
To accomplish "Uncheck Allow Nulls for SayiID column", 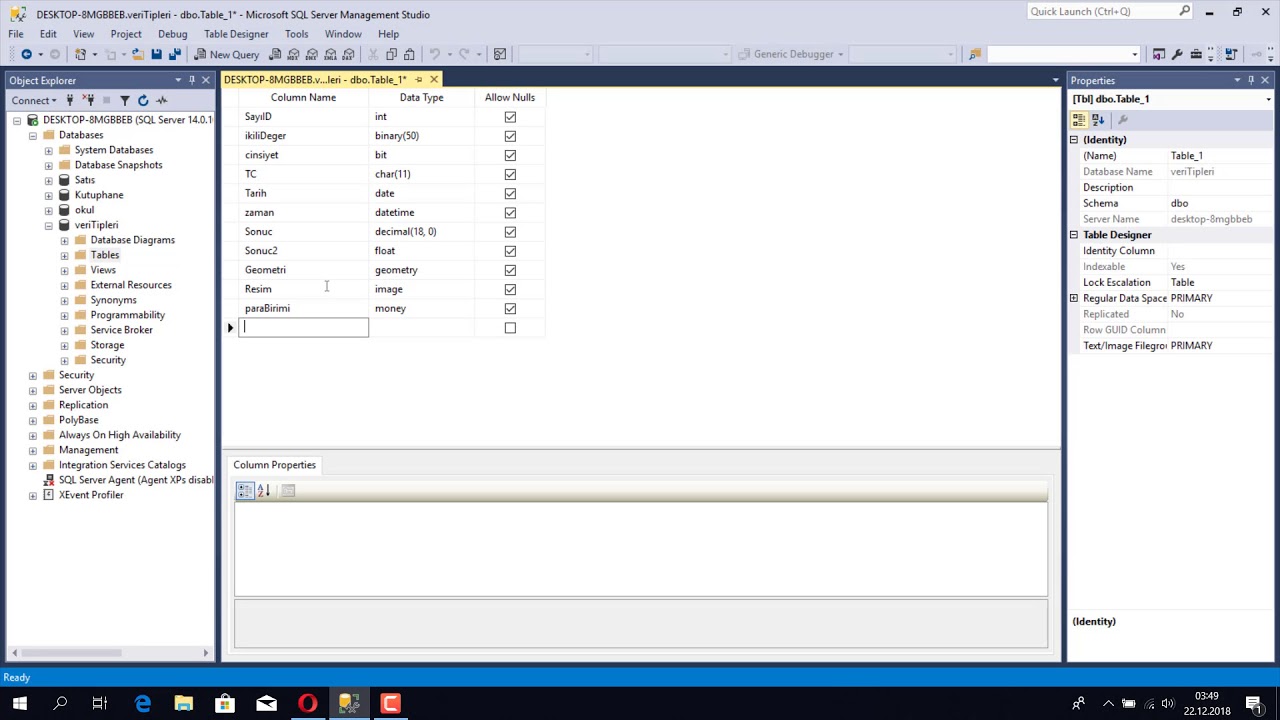I will point(510,117).
